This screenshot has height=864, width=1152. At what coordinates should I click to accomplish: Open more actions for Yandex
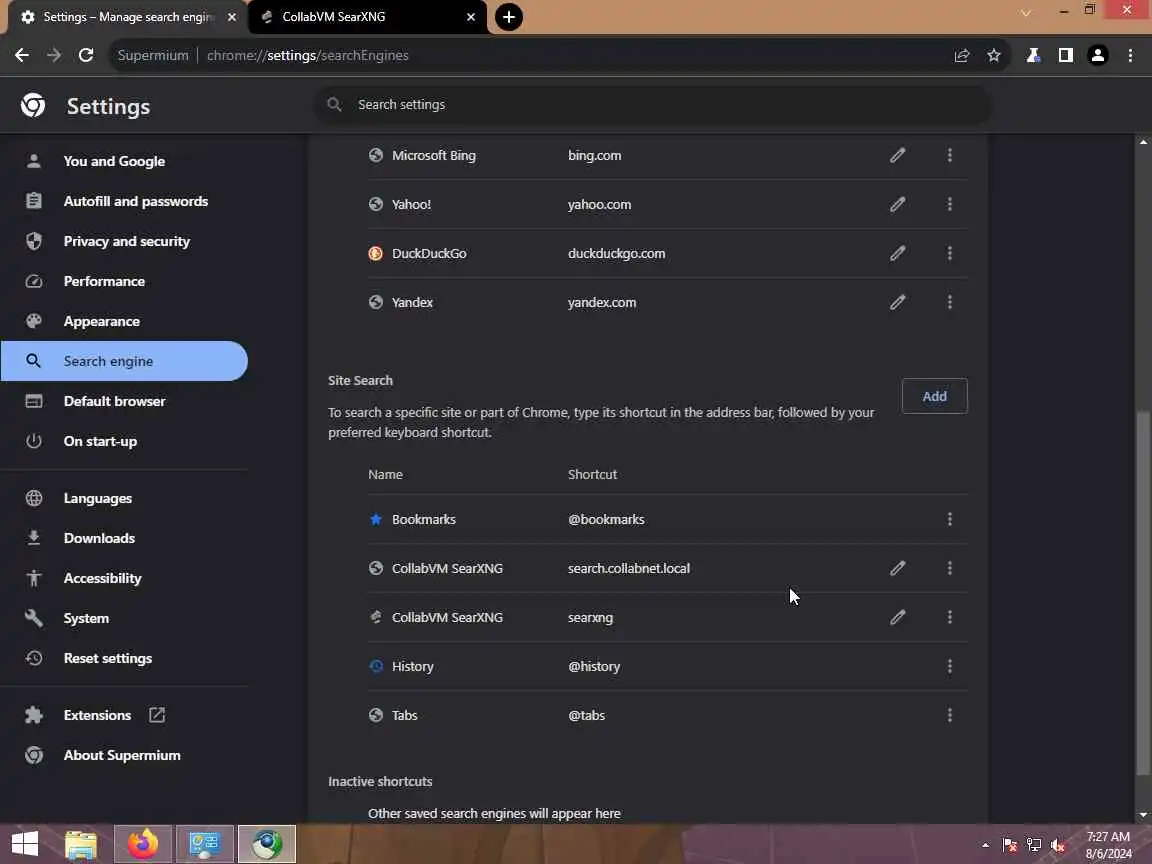(x=949, y=302)
